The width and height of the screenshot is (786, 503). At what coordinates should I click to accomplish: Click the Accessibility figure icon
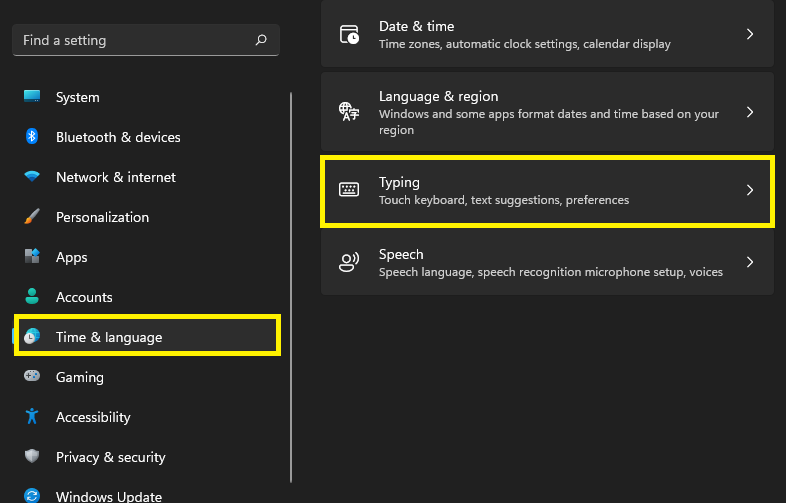pyautogui.click(x=32, y=417)
